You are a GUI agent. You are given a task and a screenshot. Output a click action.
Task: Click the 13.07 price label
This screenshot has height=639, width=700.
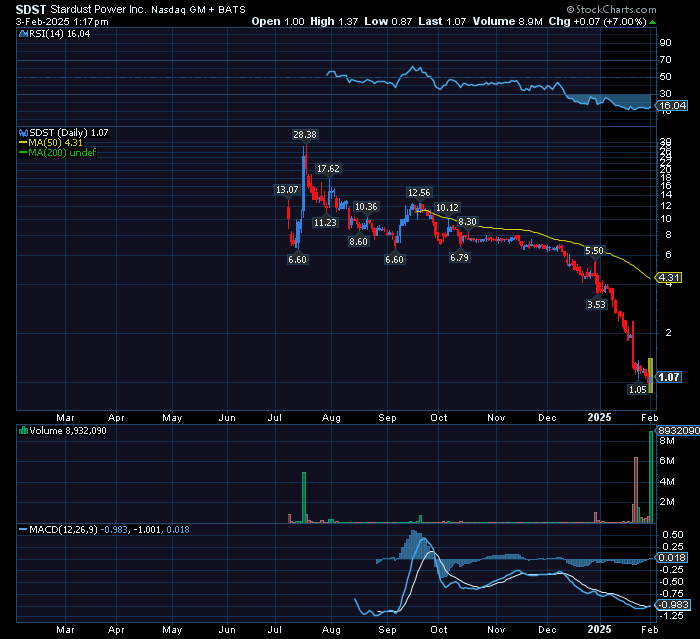click(287, 190)
